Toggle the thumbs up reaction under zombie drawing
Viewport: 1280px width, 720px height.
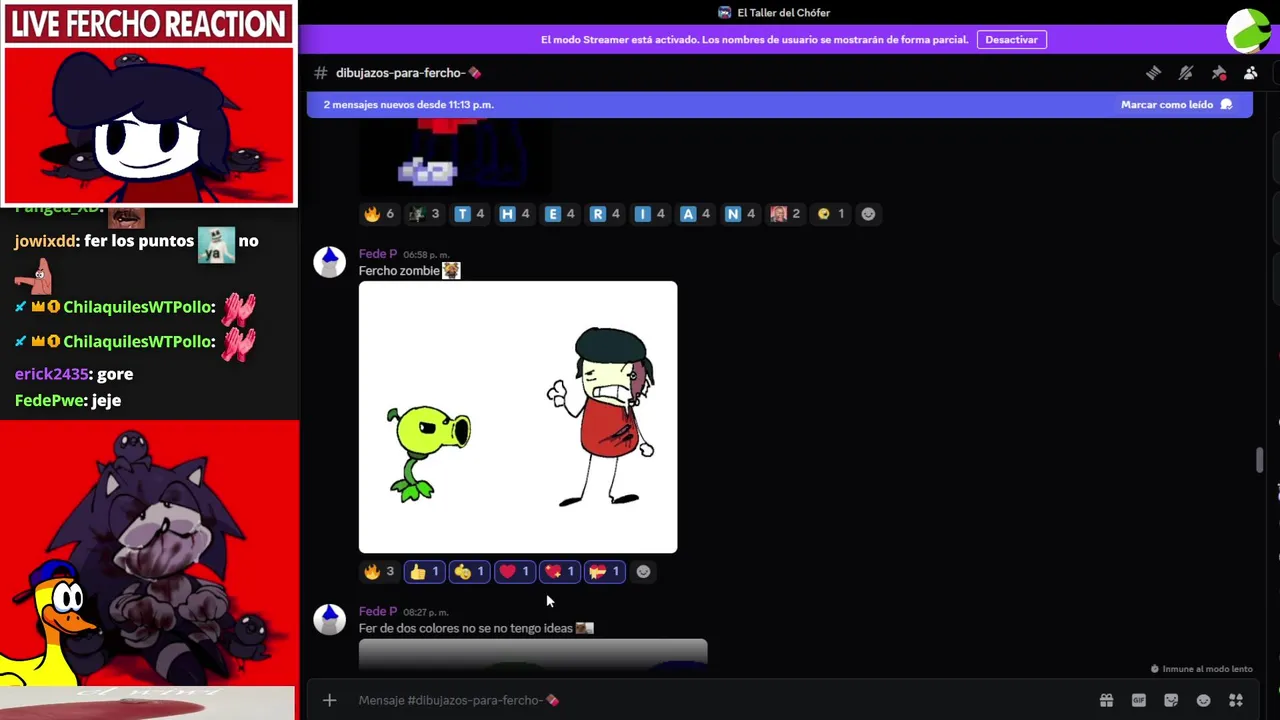(424, 572)
